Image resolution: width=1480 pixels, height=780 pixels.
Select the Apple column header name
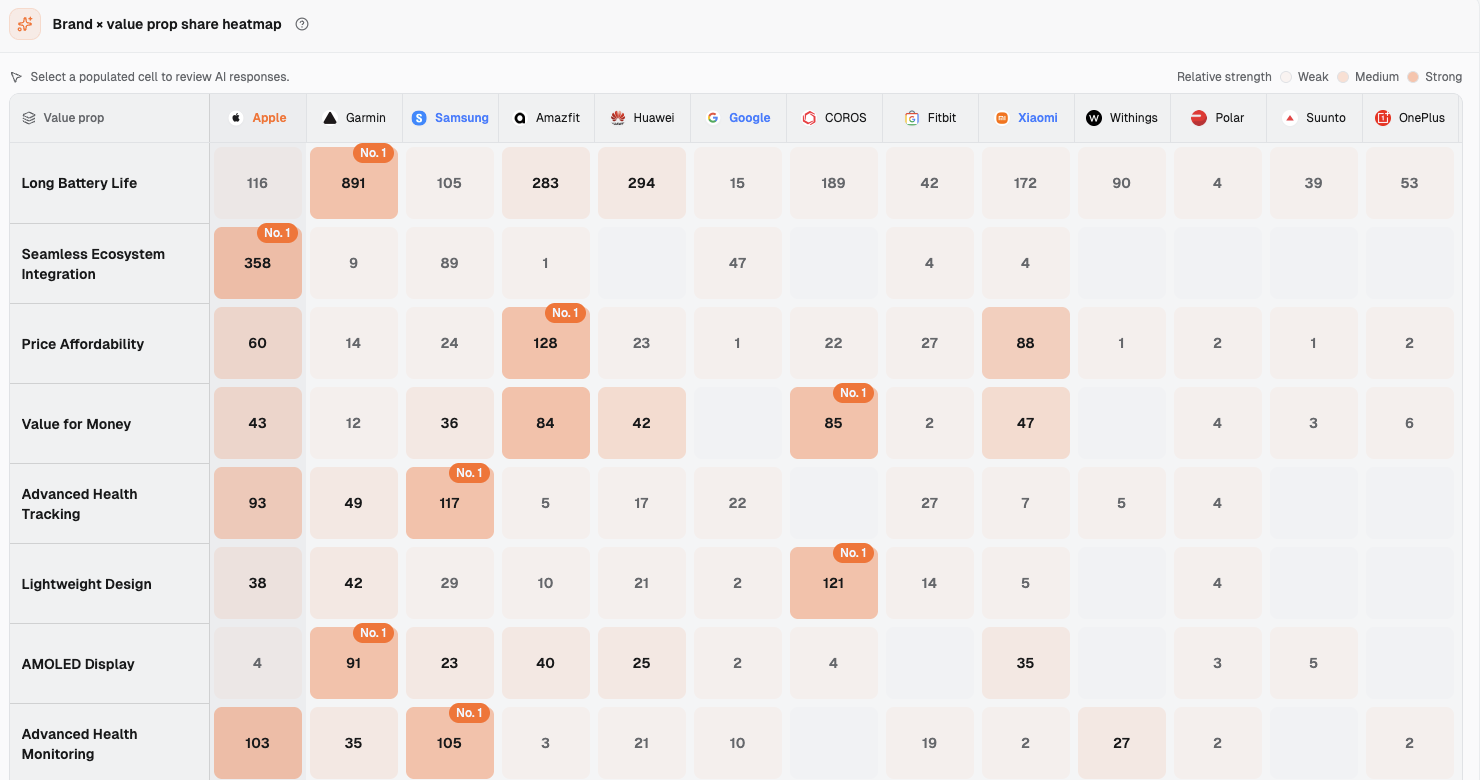pyautogui.click(x=269, y=118)
